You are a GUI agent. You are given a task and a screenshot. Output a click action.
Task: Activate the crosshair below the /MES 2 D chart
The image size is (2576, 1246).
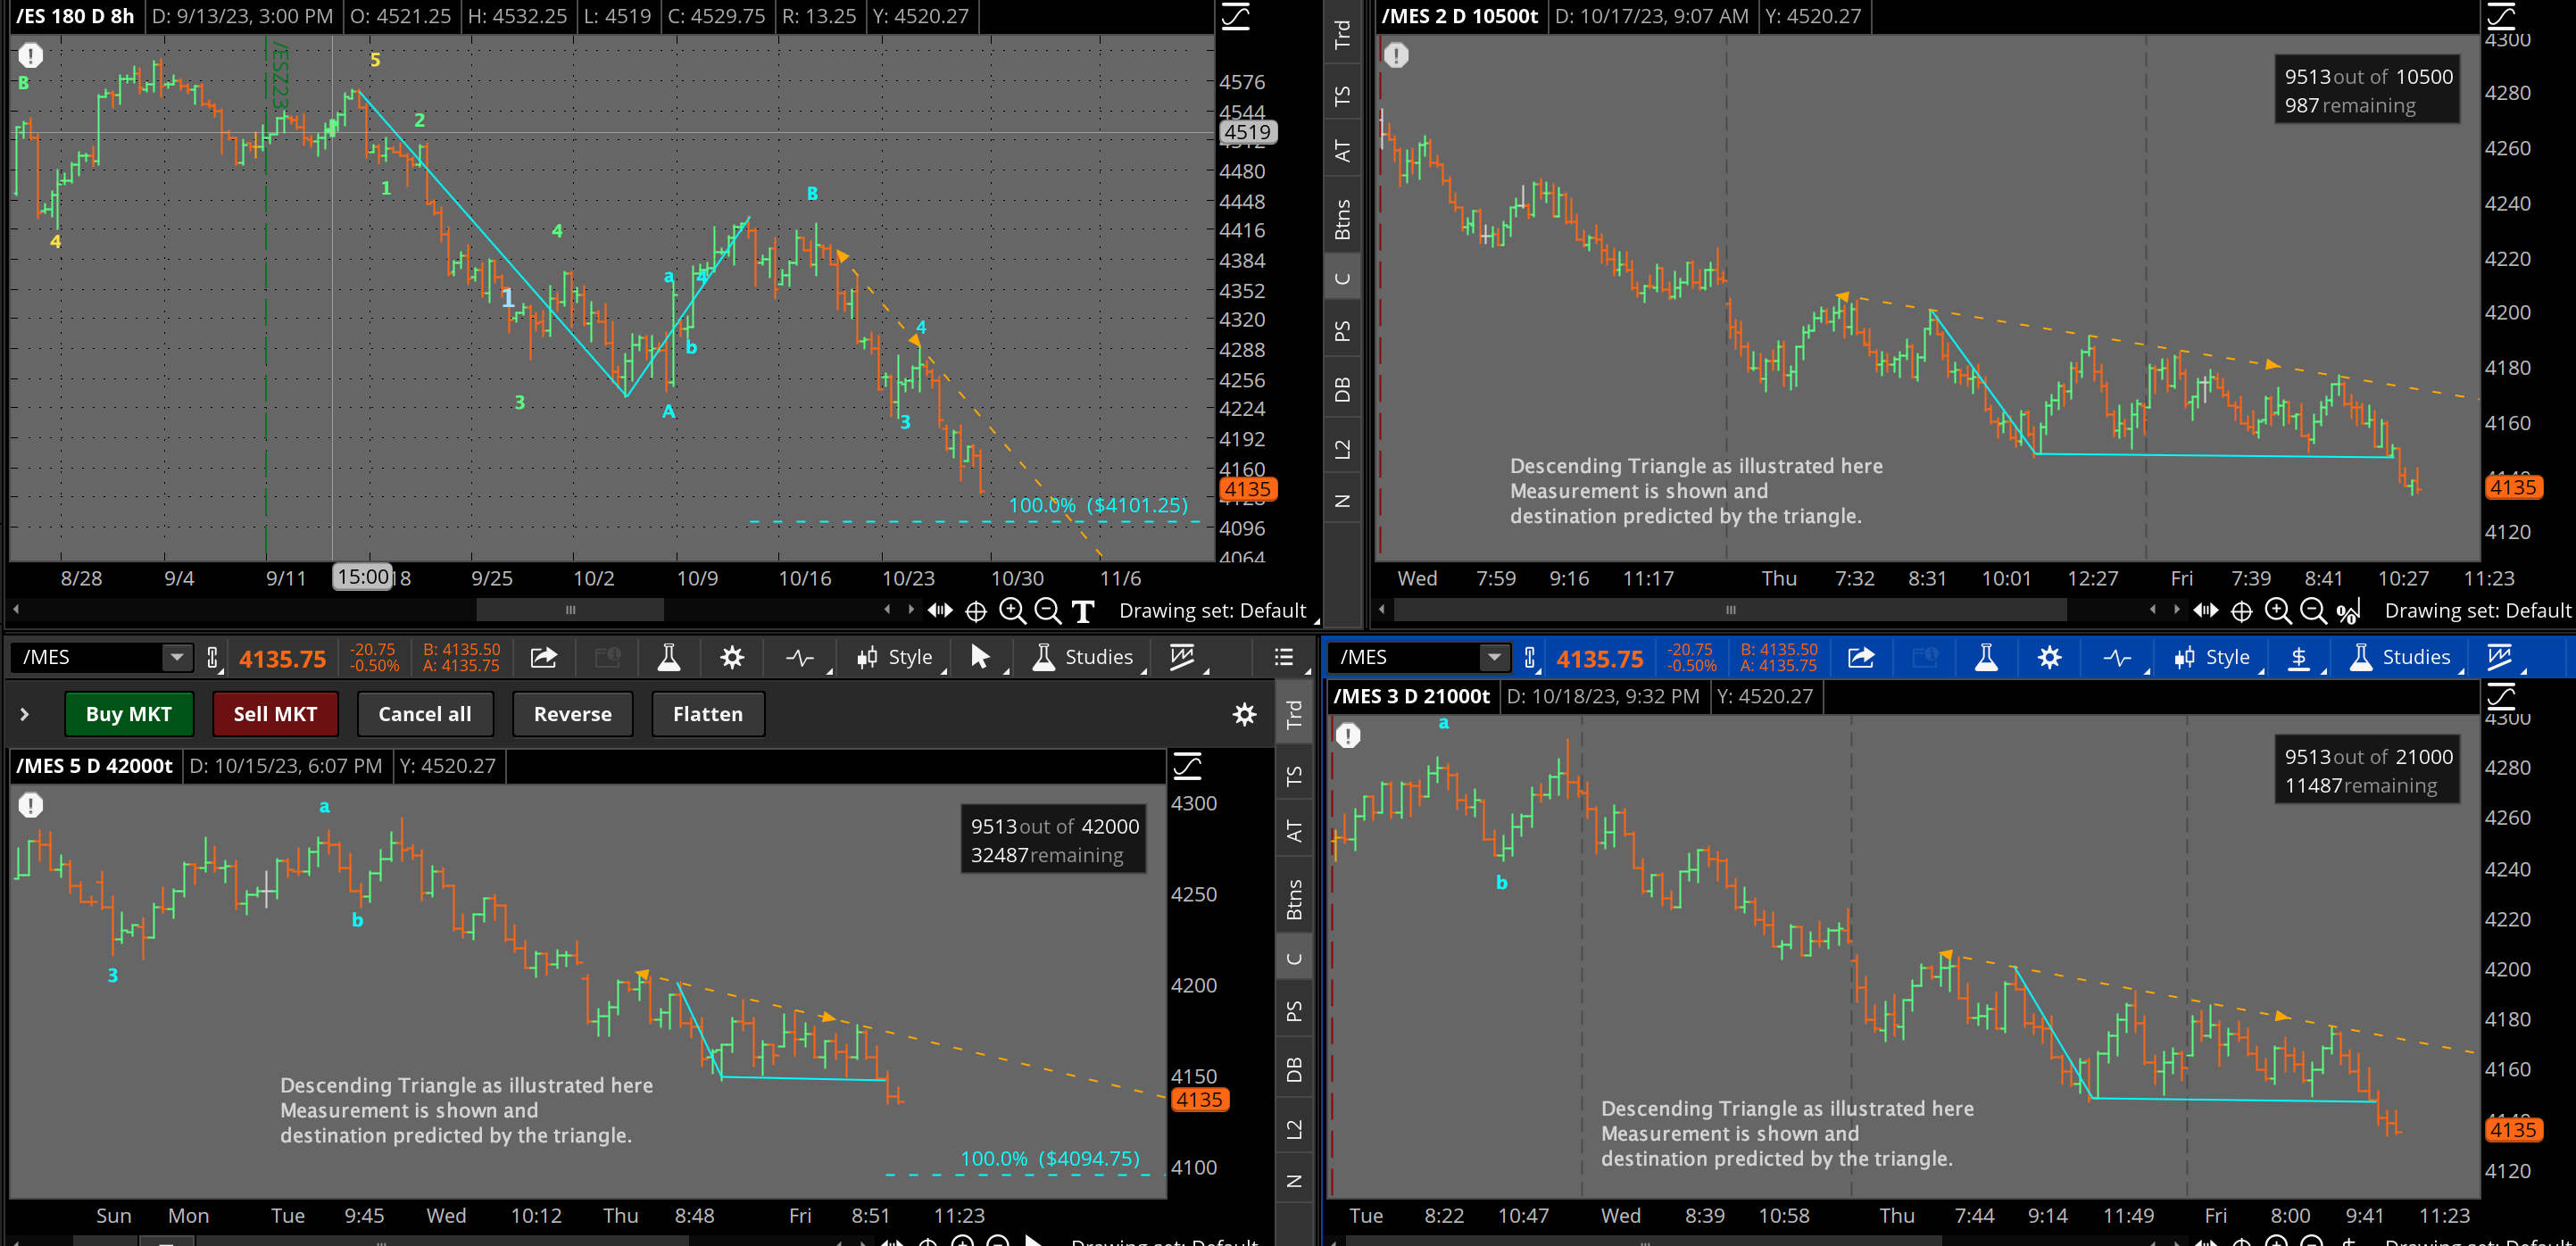tap(2242, 610)
